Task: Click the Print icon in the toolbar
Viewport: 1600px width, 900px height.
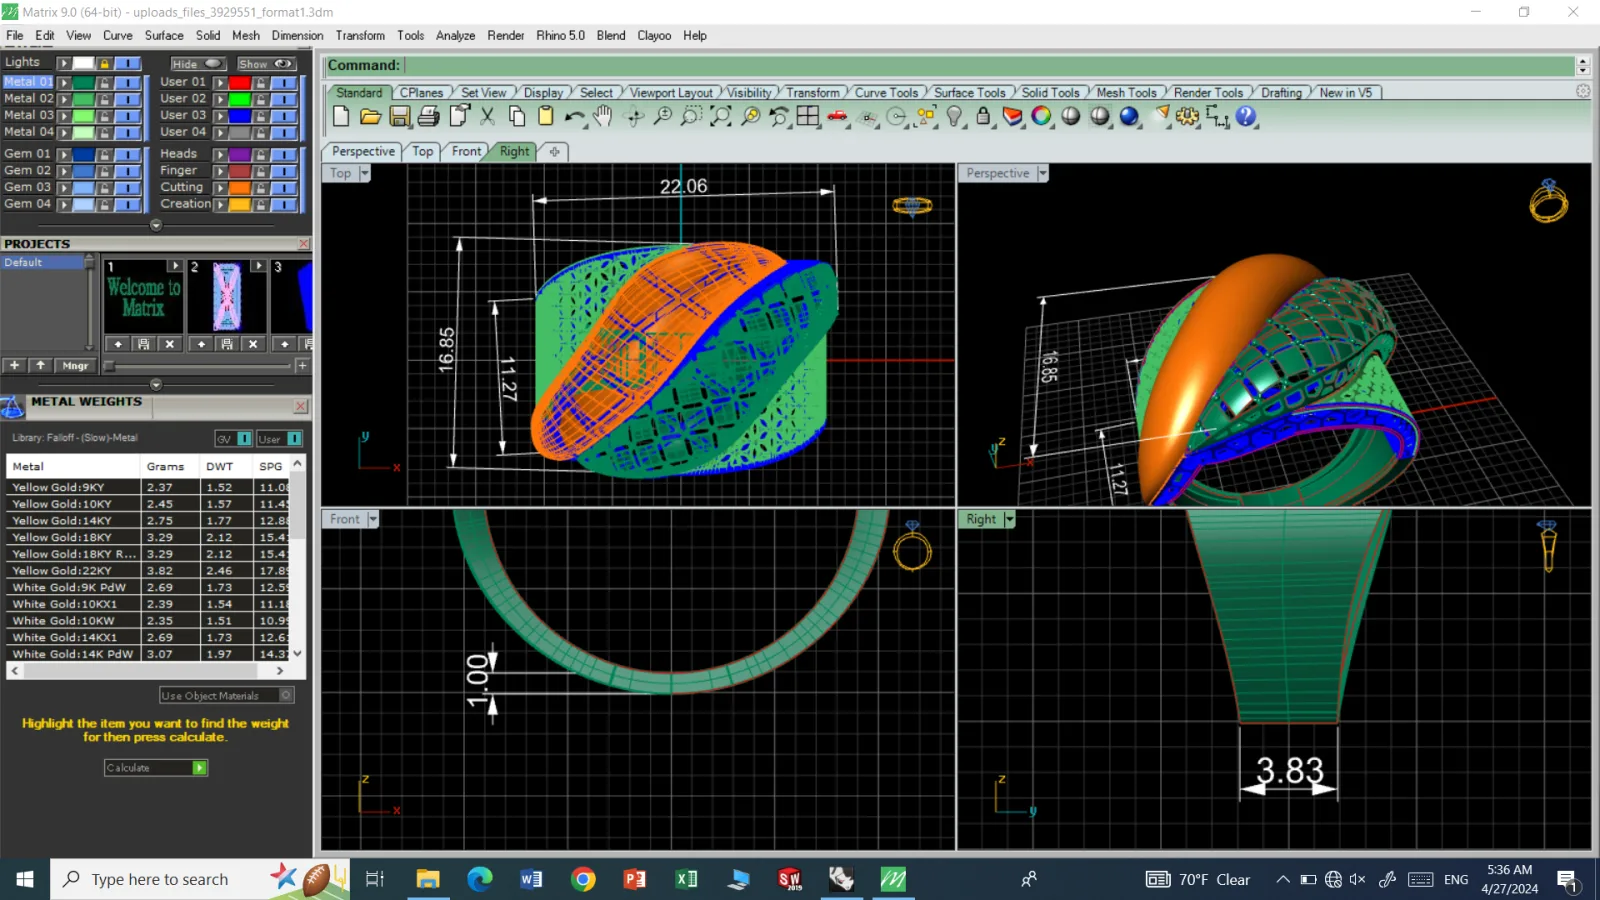Action: point(429,116)
